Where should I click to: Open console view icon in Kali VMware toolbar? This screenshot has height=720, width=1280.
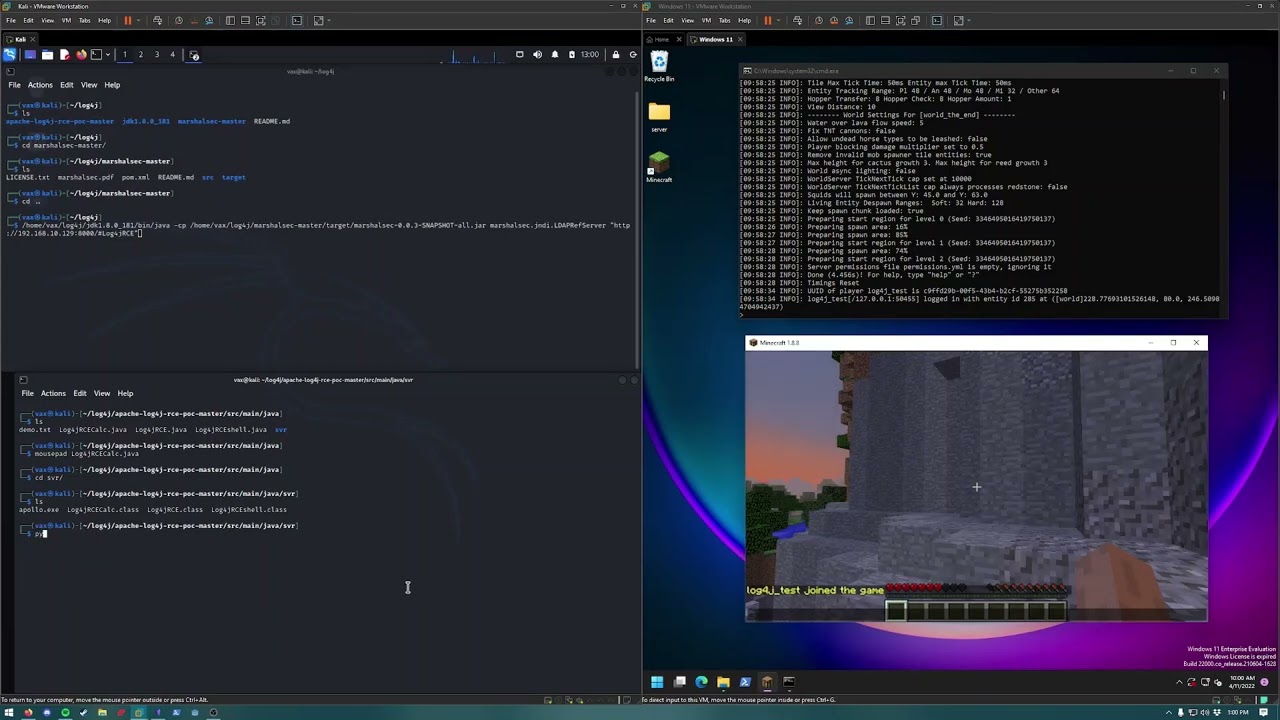tap(297, 20)
